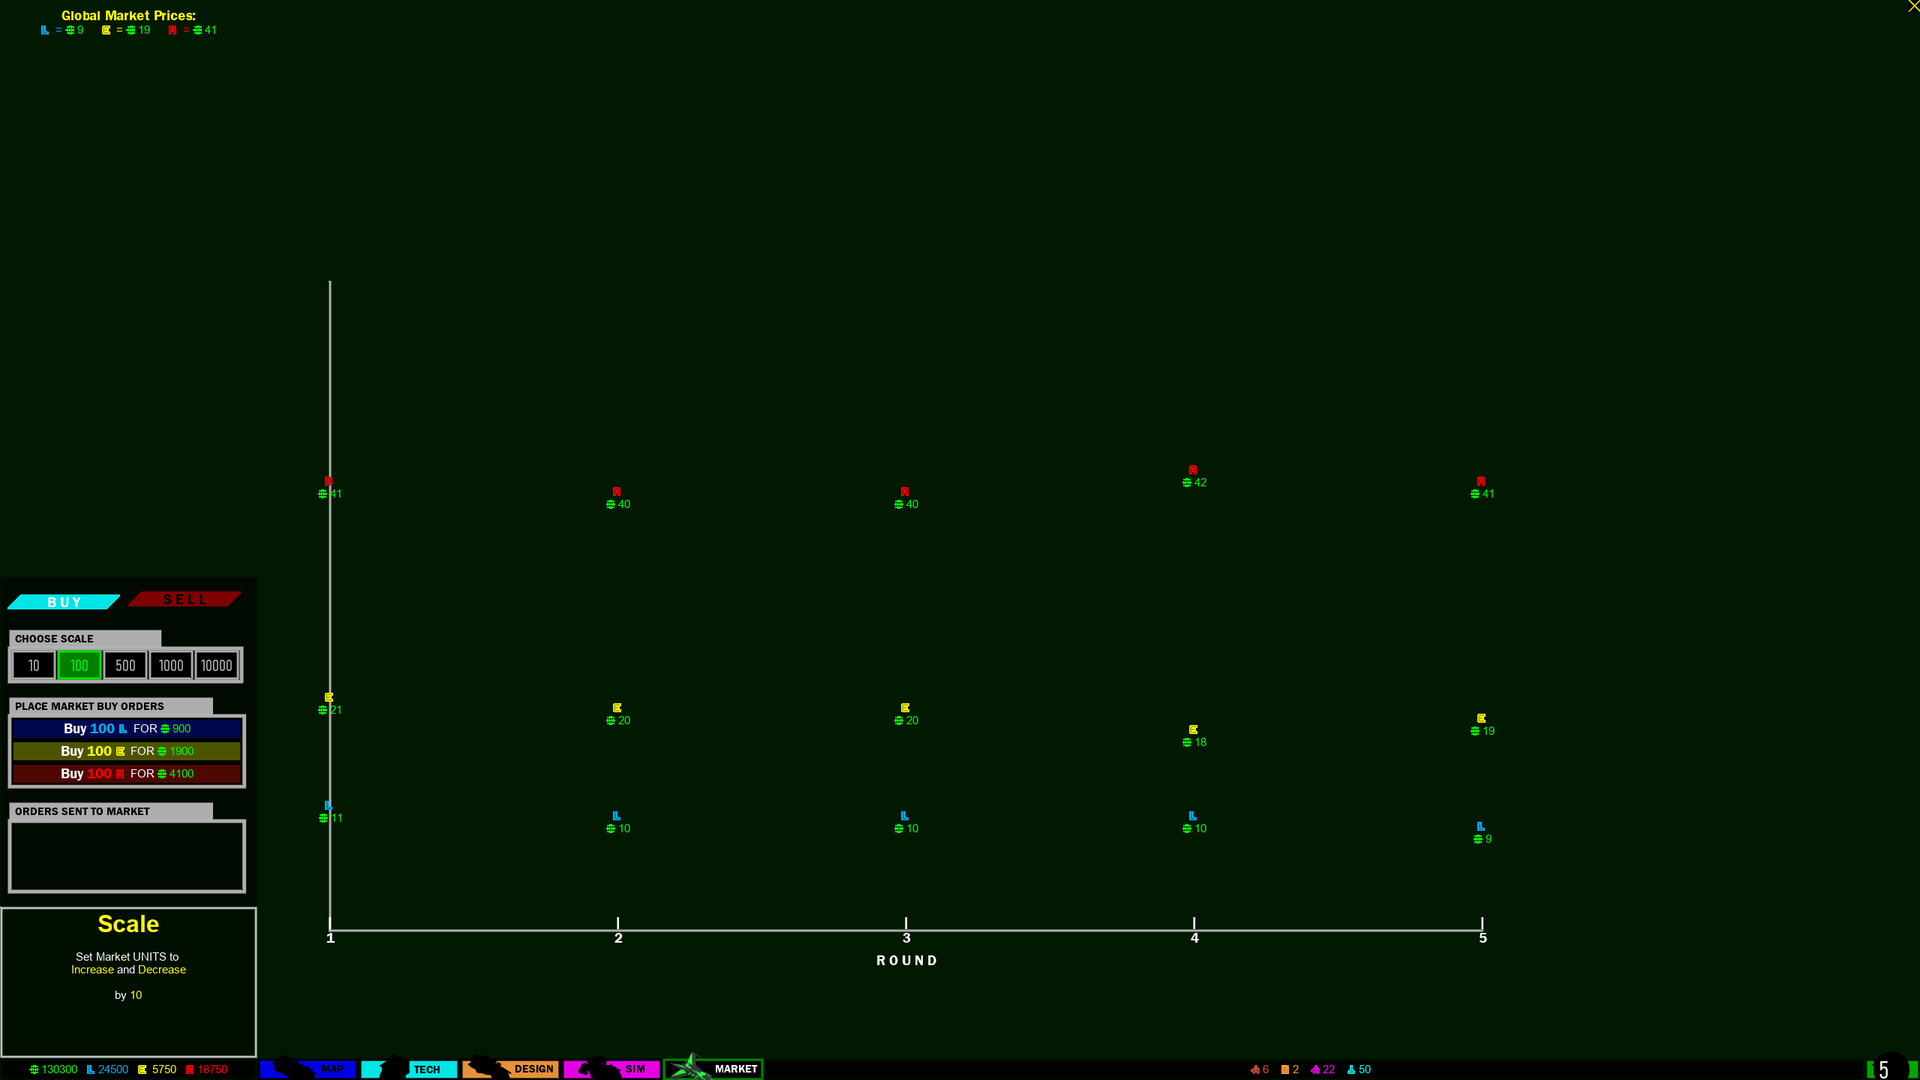Select scale 500 option
Image resolution: width=1920 pixels, height=1080 pixels.
click(125, 666)
